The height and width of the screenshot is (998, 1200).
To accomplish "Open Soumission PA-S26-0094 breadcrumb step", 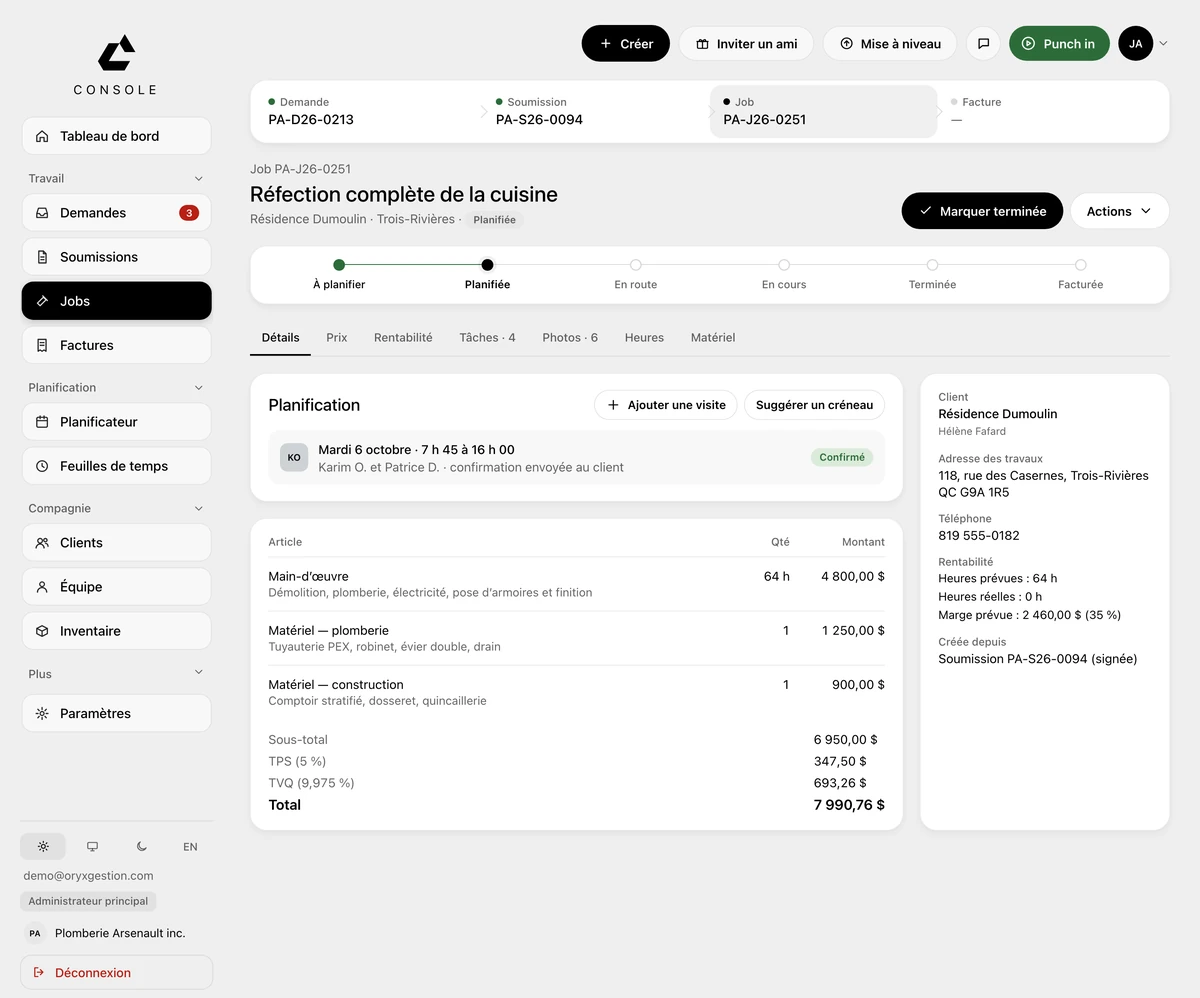I will point(596,111).
